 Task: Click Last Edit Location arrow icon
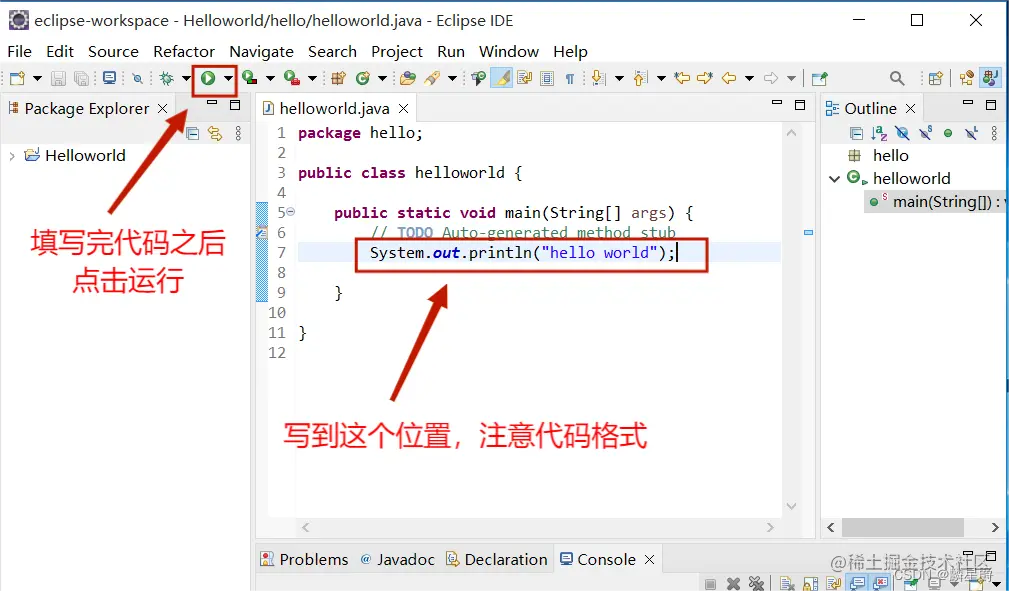pos(682,79)
